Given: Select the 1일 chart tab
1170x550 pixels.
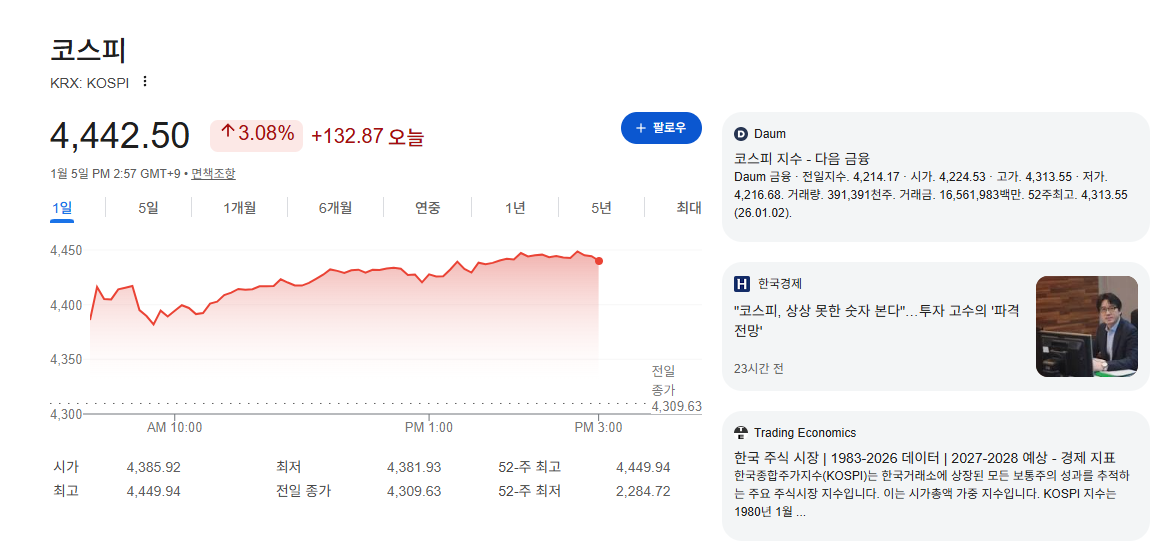Looking at the screenshot, I should click(62, 208).
